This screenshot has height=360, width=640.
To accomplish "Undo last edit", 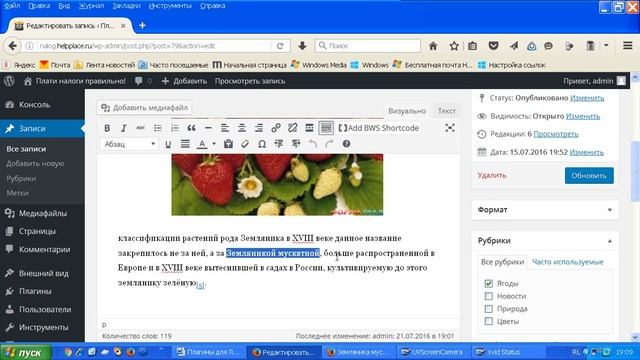I will (x=313, y=144).
